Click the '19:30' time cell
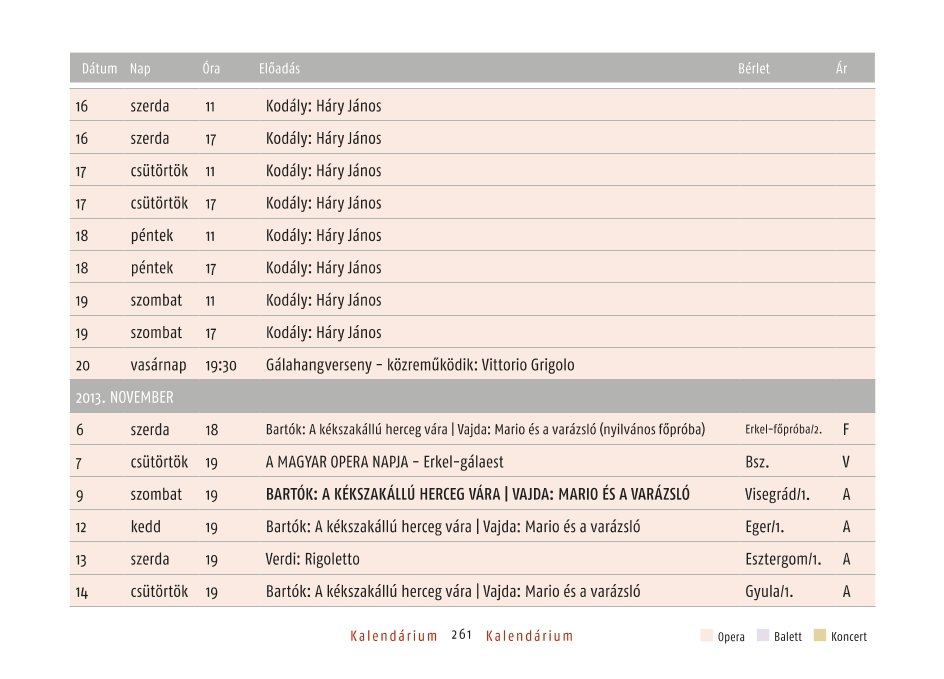This screenshot has width=944, height=679. (x=221, y=365)
